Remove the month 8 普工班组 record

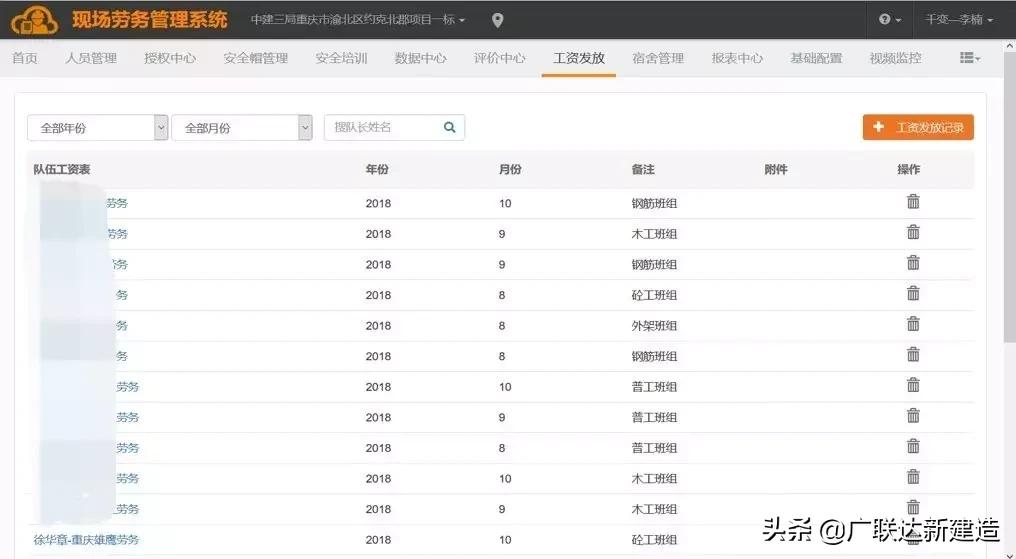(913, 446)
